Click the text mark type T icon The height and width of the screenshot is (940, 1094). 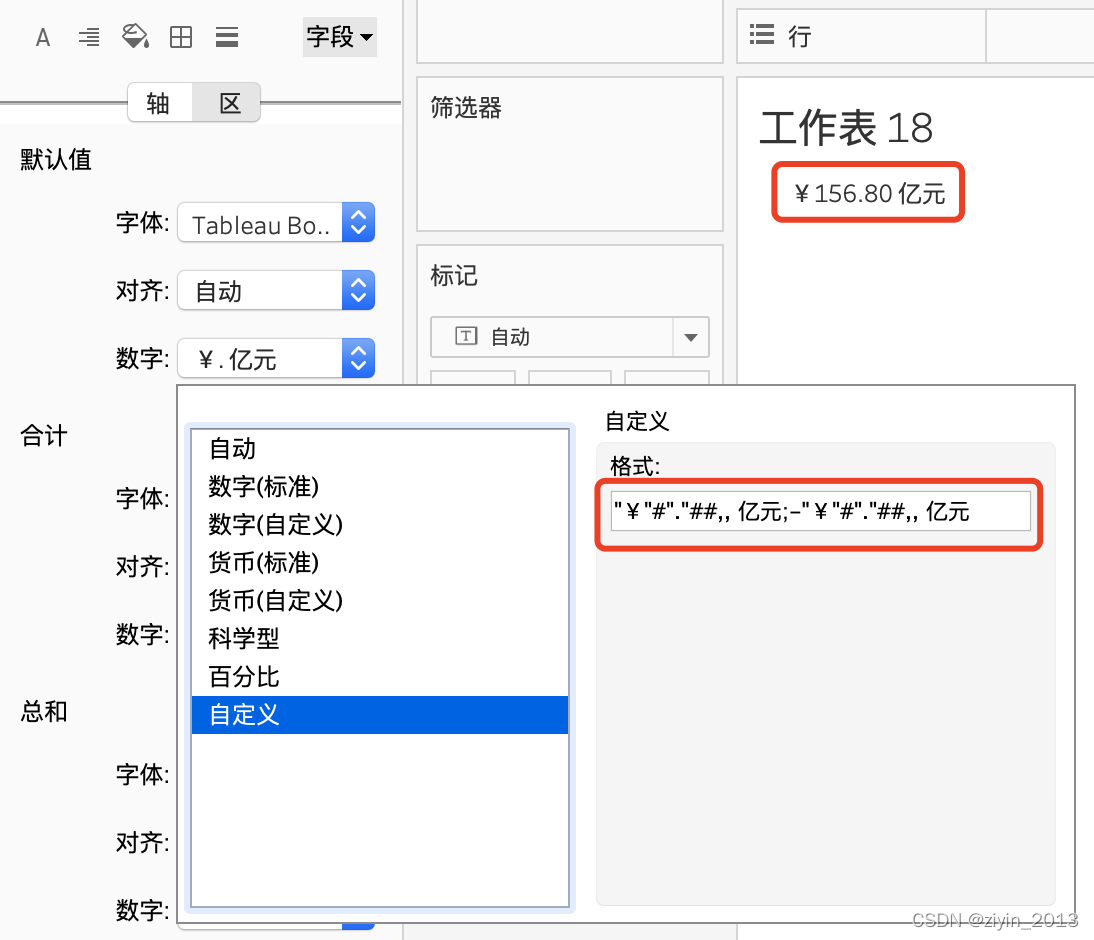pyautogui.click(x=466, y=336)
